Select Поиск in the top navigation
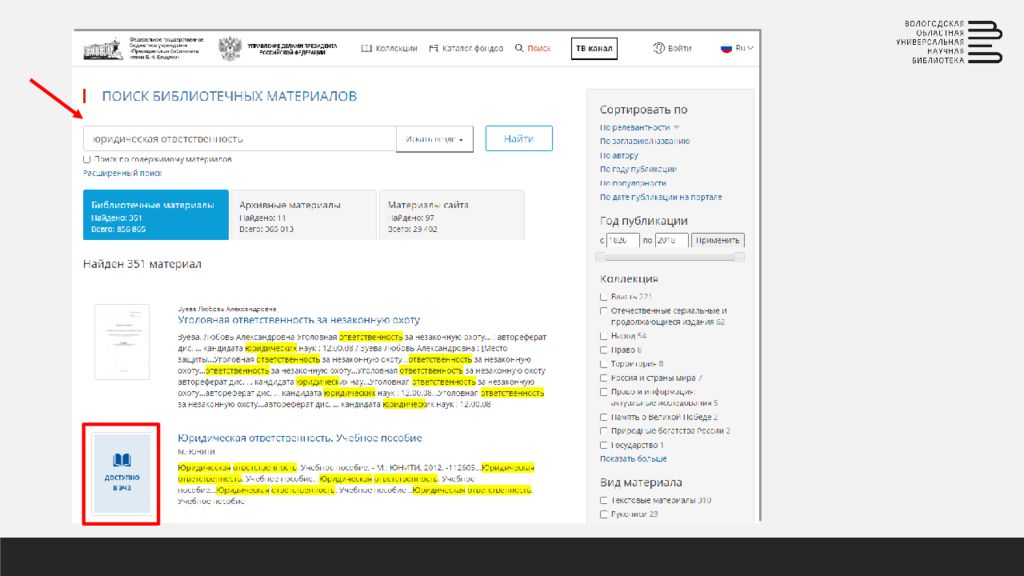 click(x=533, y=48)
